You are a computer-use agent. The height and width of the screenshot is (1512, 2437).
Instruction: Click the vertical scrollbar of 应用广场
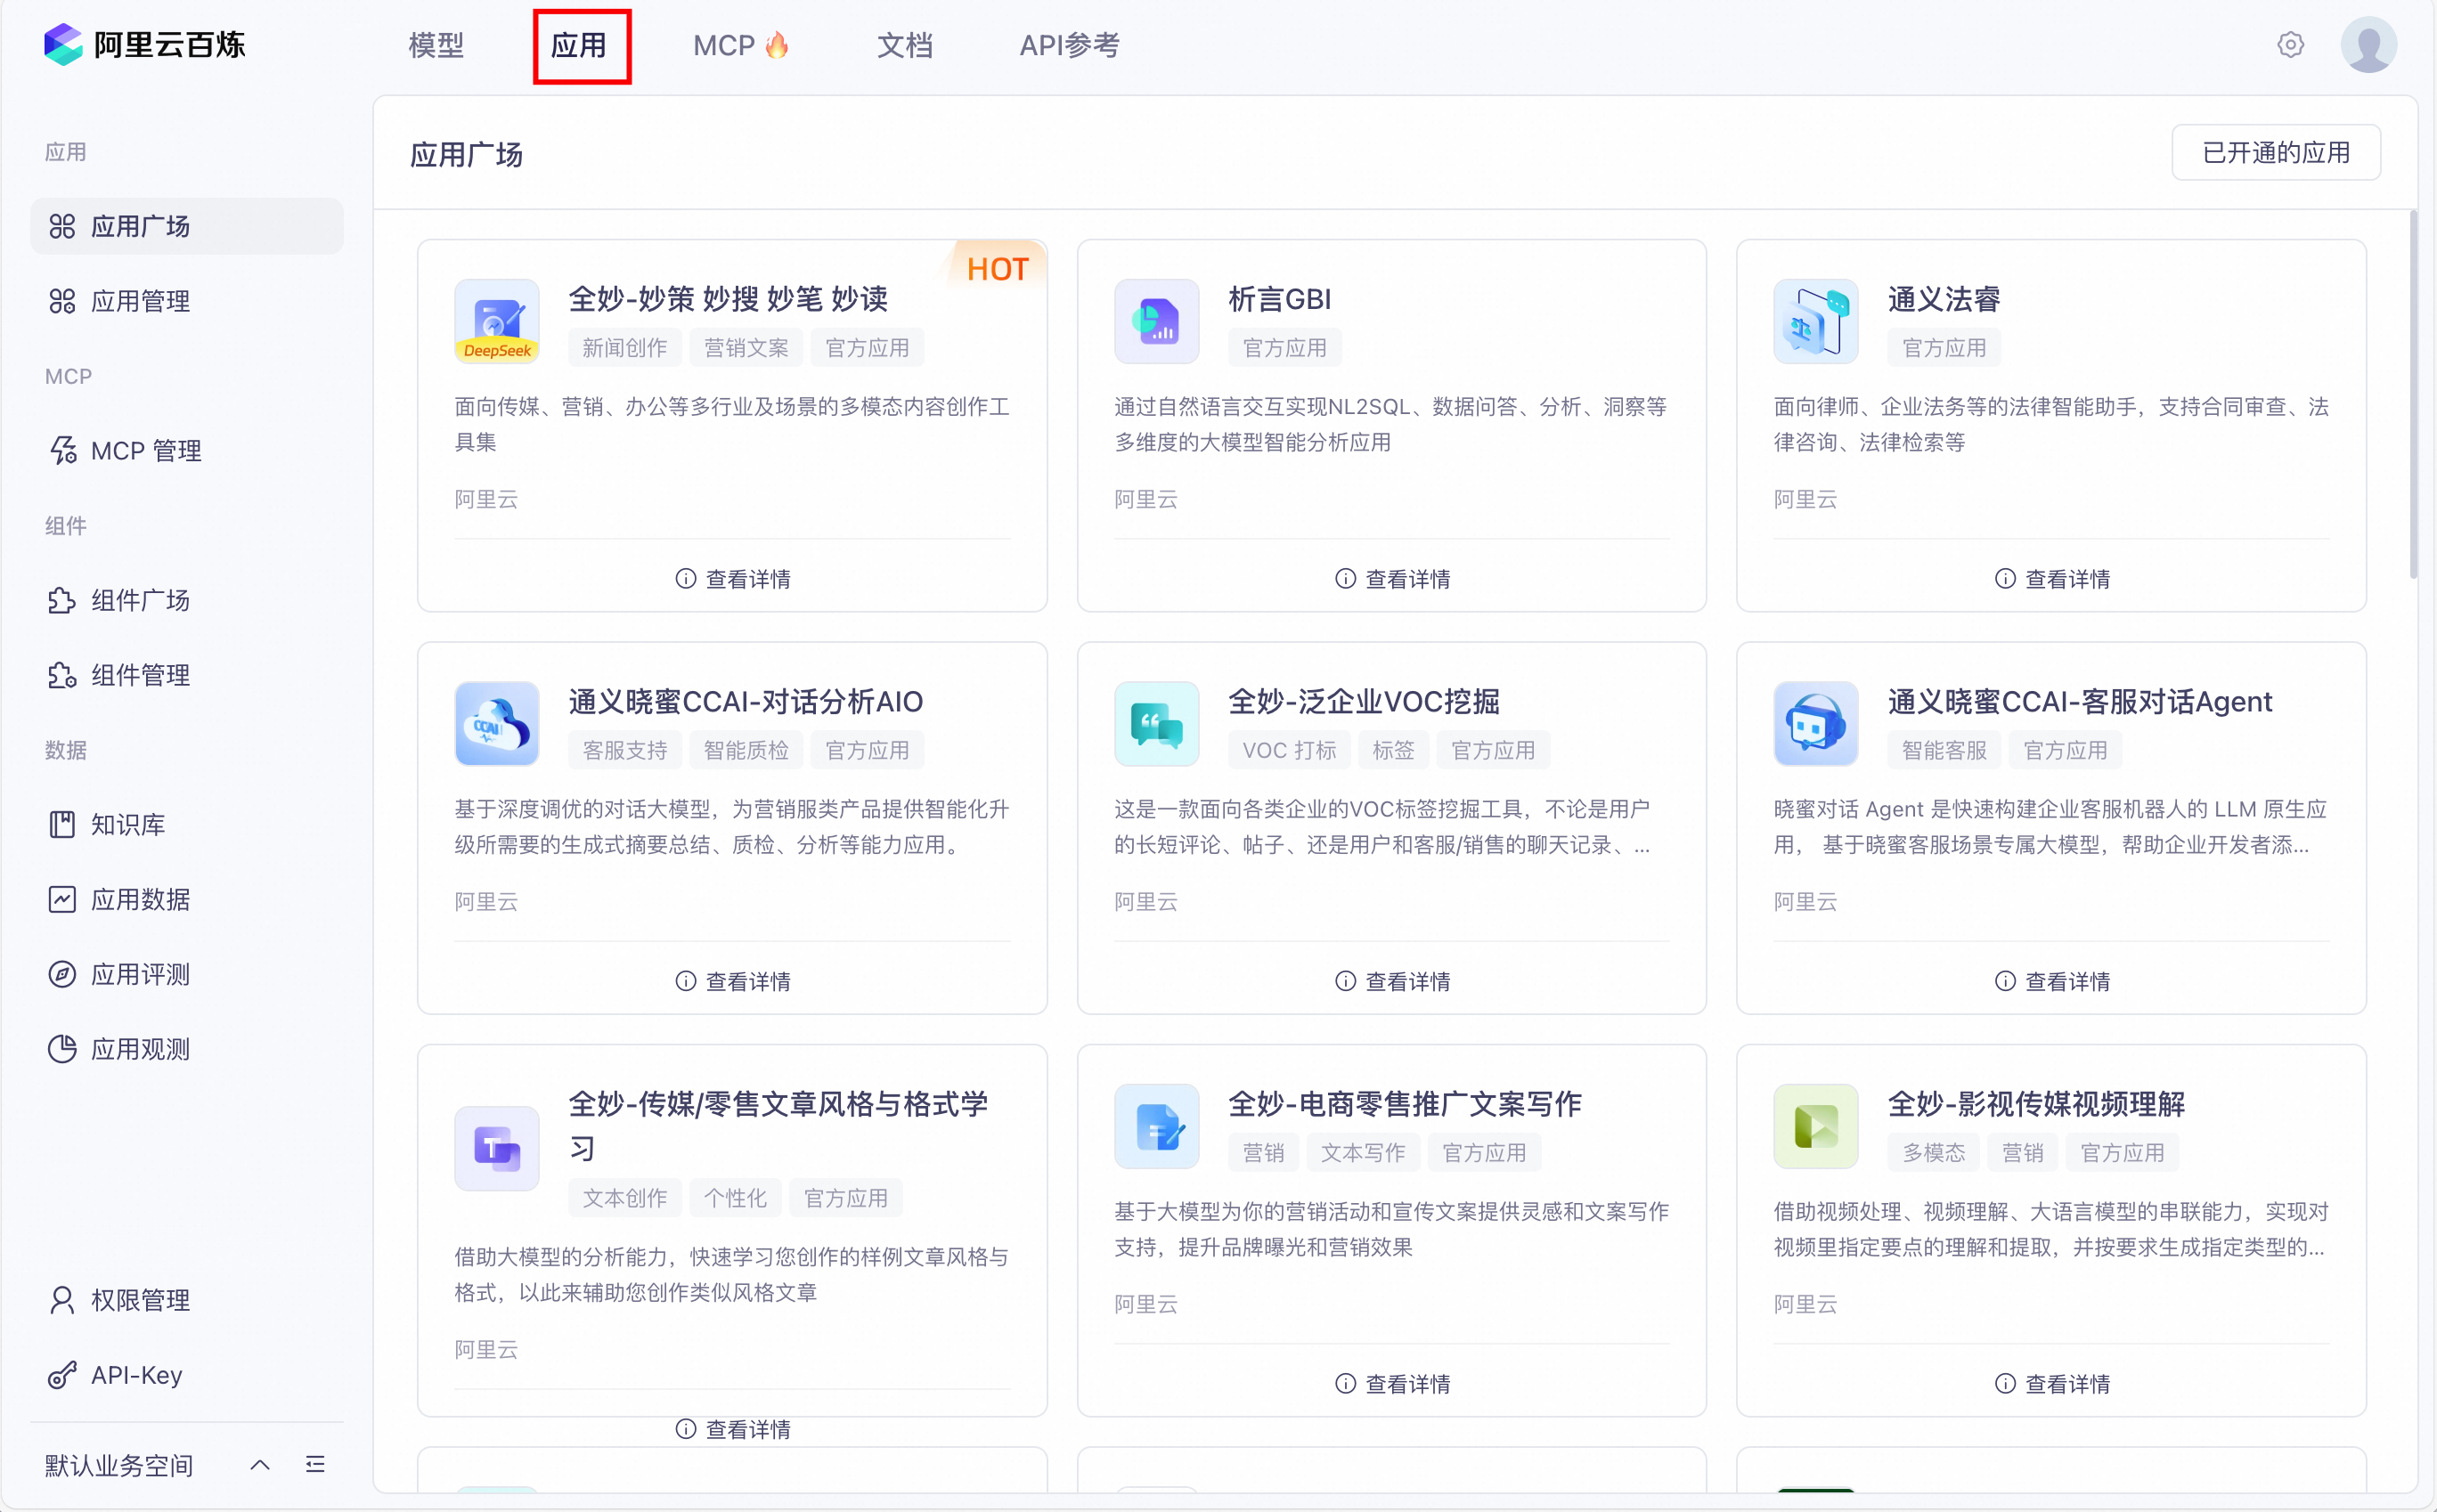pos(2412,395)
